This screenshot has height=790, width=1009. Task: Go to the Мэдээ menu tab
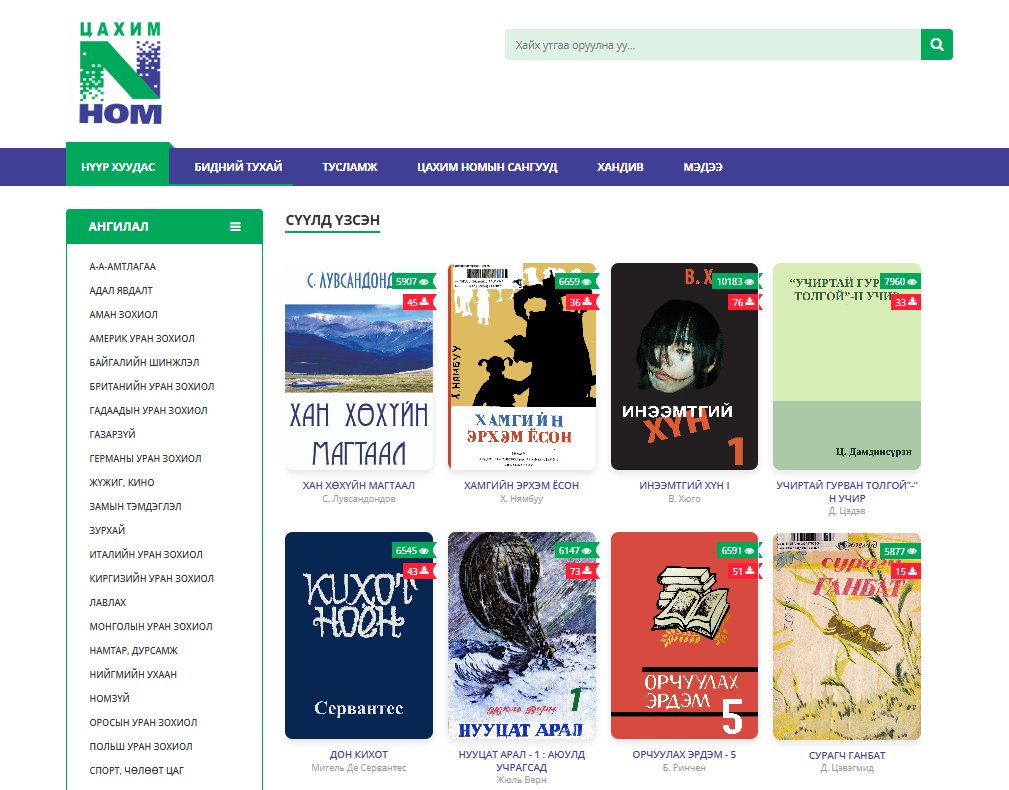[703, 167]
